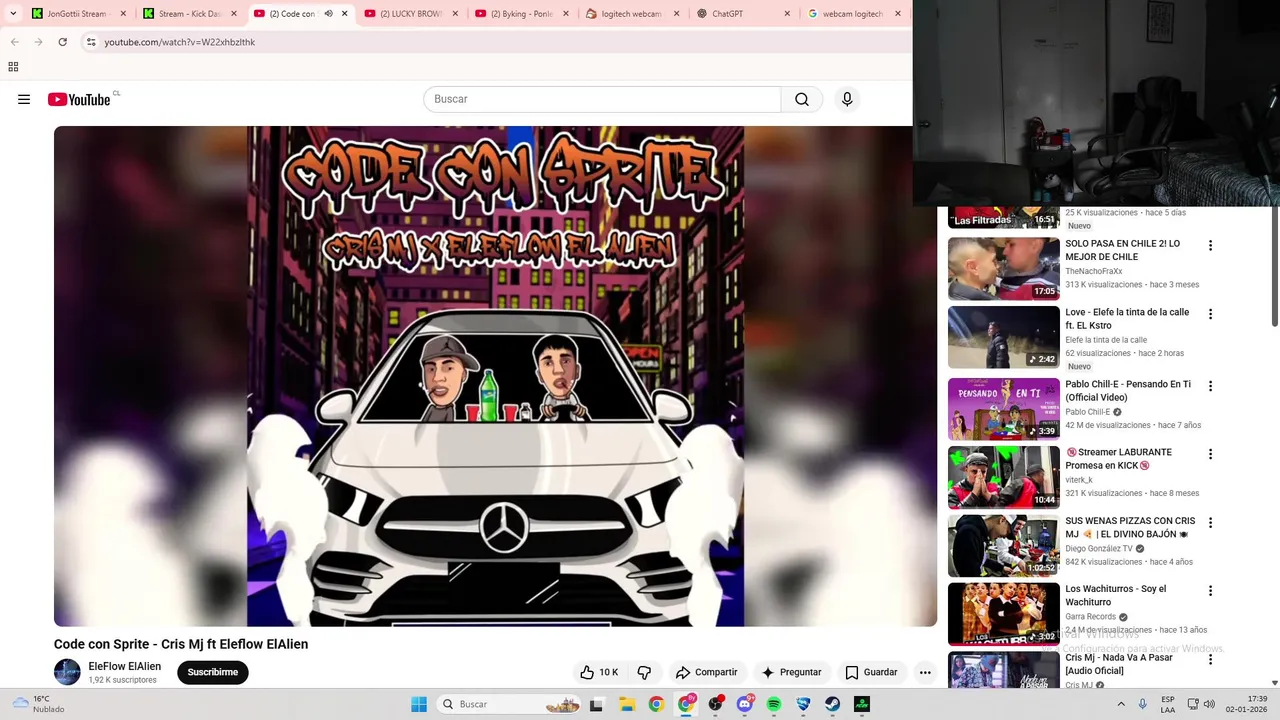Viewport: 1280px width, 720px height.
Task: Open volume control in system tray
Action: click(1209, 704)
